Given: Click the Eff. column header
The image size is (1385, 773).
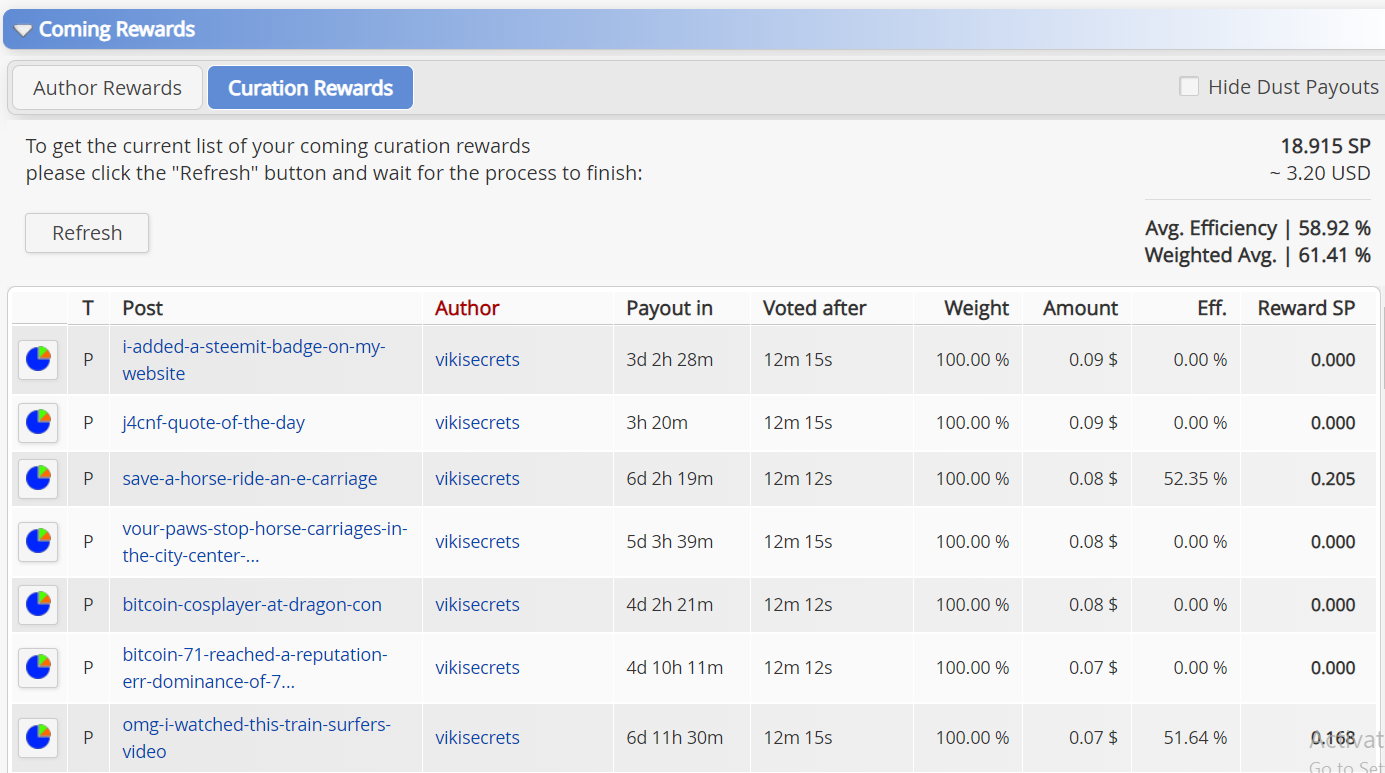Looking at the screenshot, I should click(x=1211, y=308).
